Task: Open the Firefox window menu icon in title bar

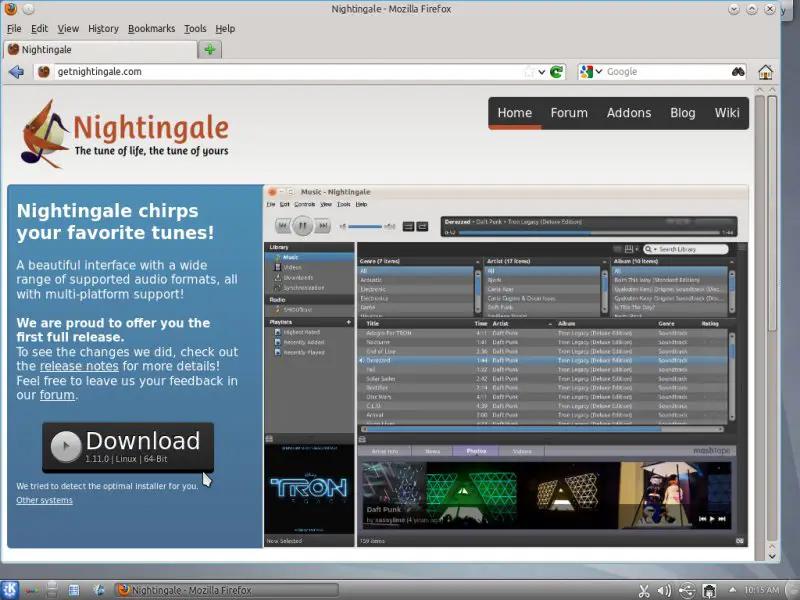Action: pos(10,9)
